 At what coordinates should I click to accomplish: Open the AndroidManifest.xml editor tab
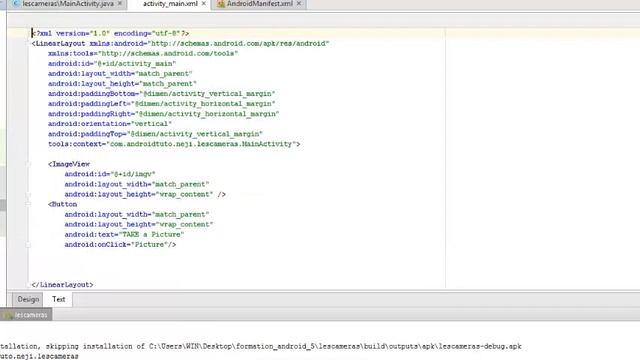point(260,4)
